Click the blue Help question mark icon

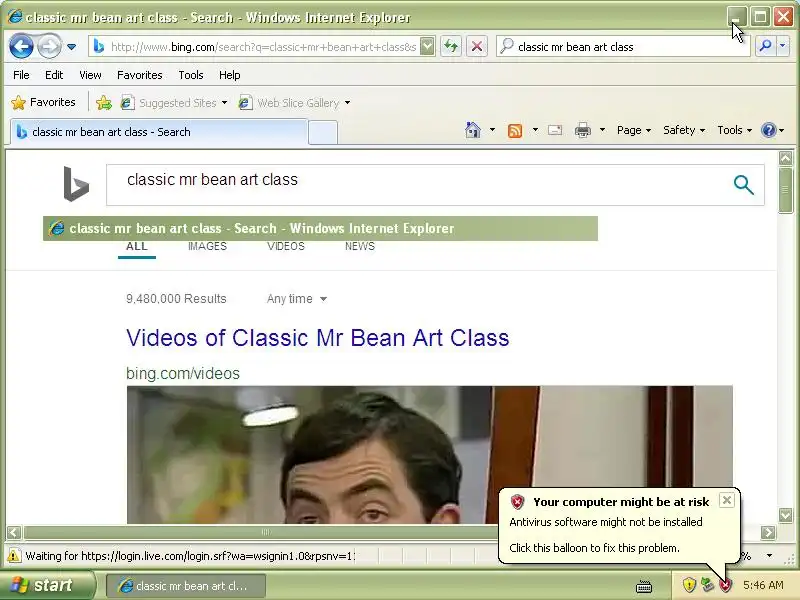pyautogui.click(x=768, y=130)
